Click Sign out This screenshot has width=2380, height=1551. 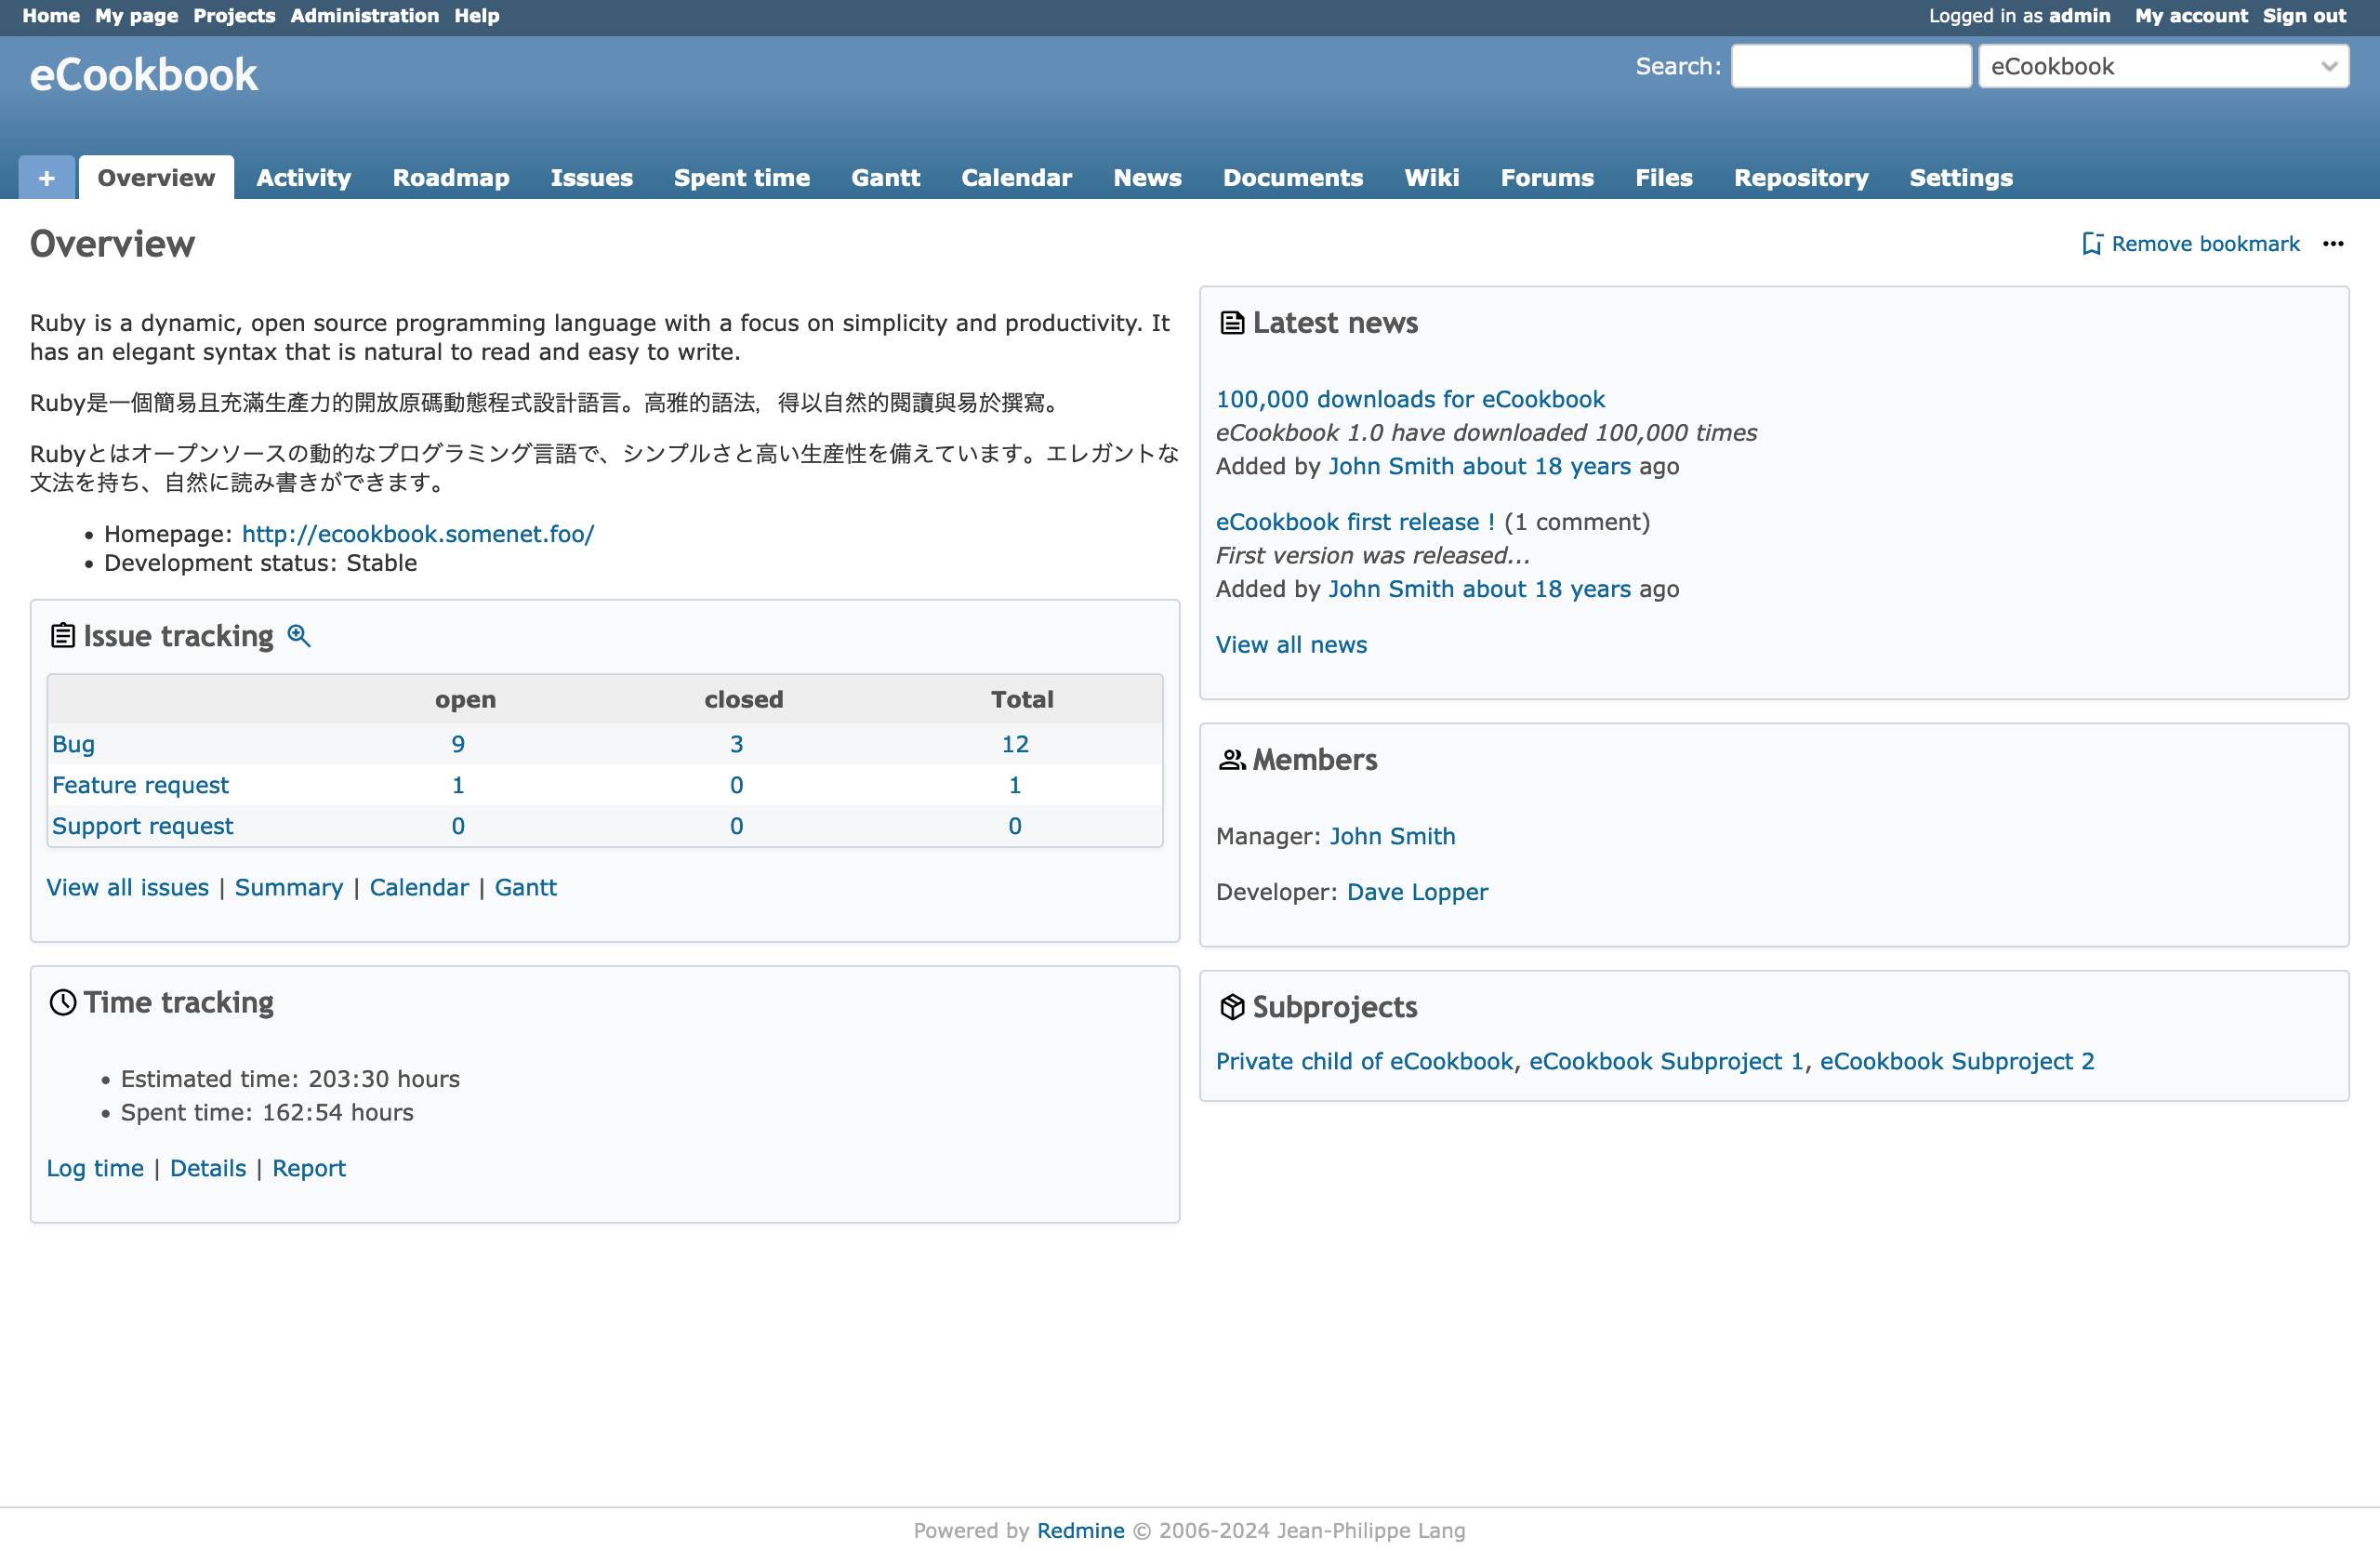[x=2304, y=16]
